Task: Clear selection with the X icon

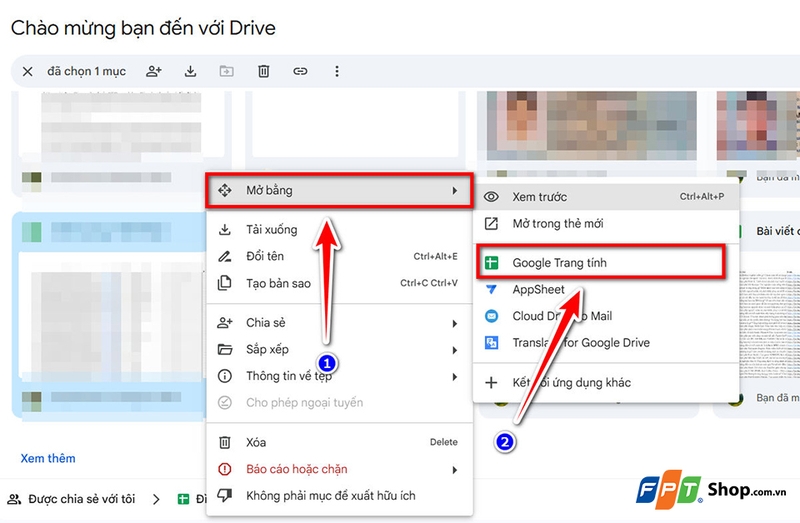Action: (28, 71)
